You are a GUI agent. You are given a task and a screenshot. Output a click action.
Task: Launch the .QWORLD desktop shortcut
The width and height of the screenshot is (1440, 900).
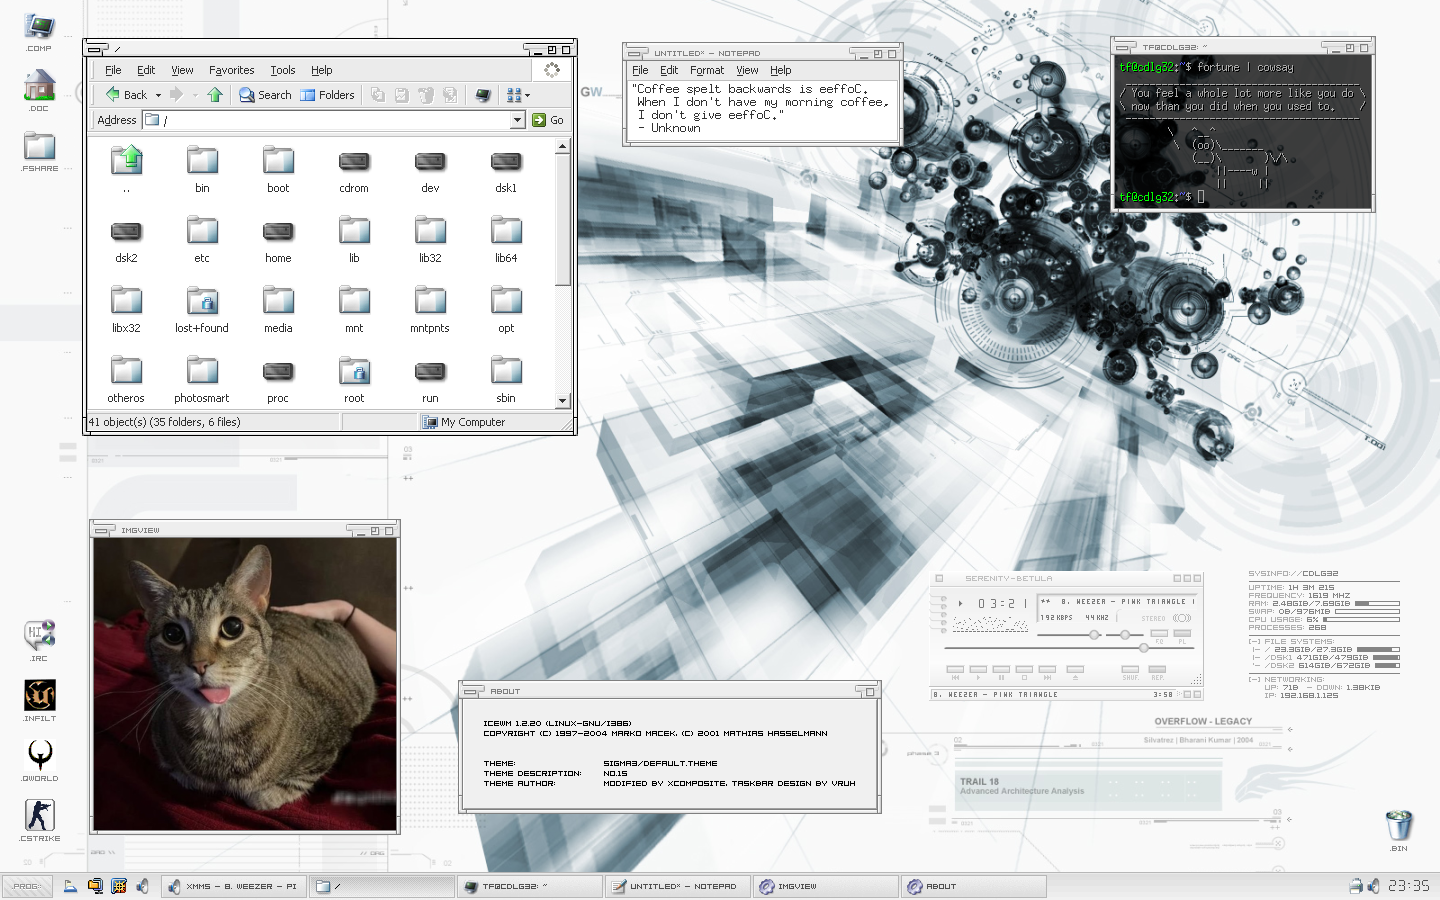40,756
